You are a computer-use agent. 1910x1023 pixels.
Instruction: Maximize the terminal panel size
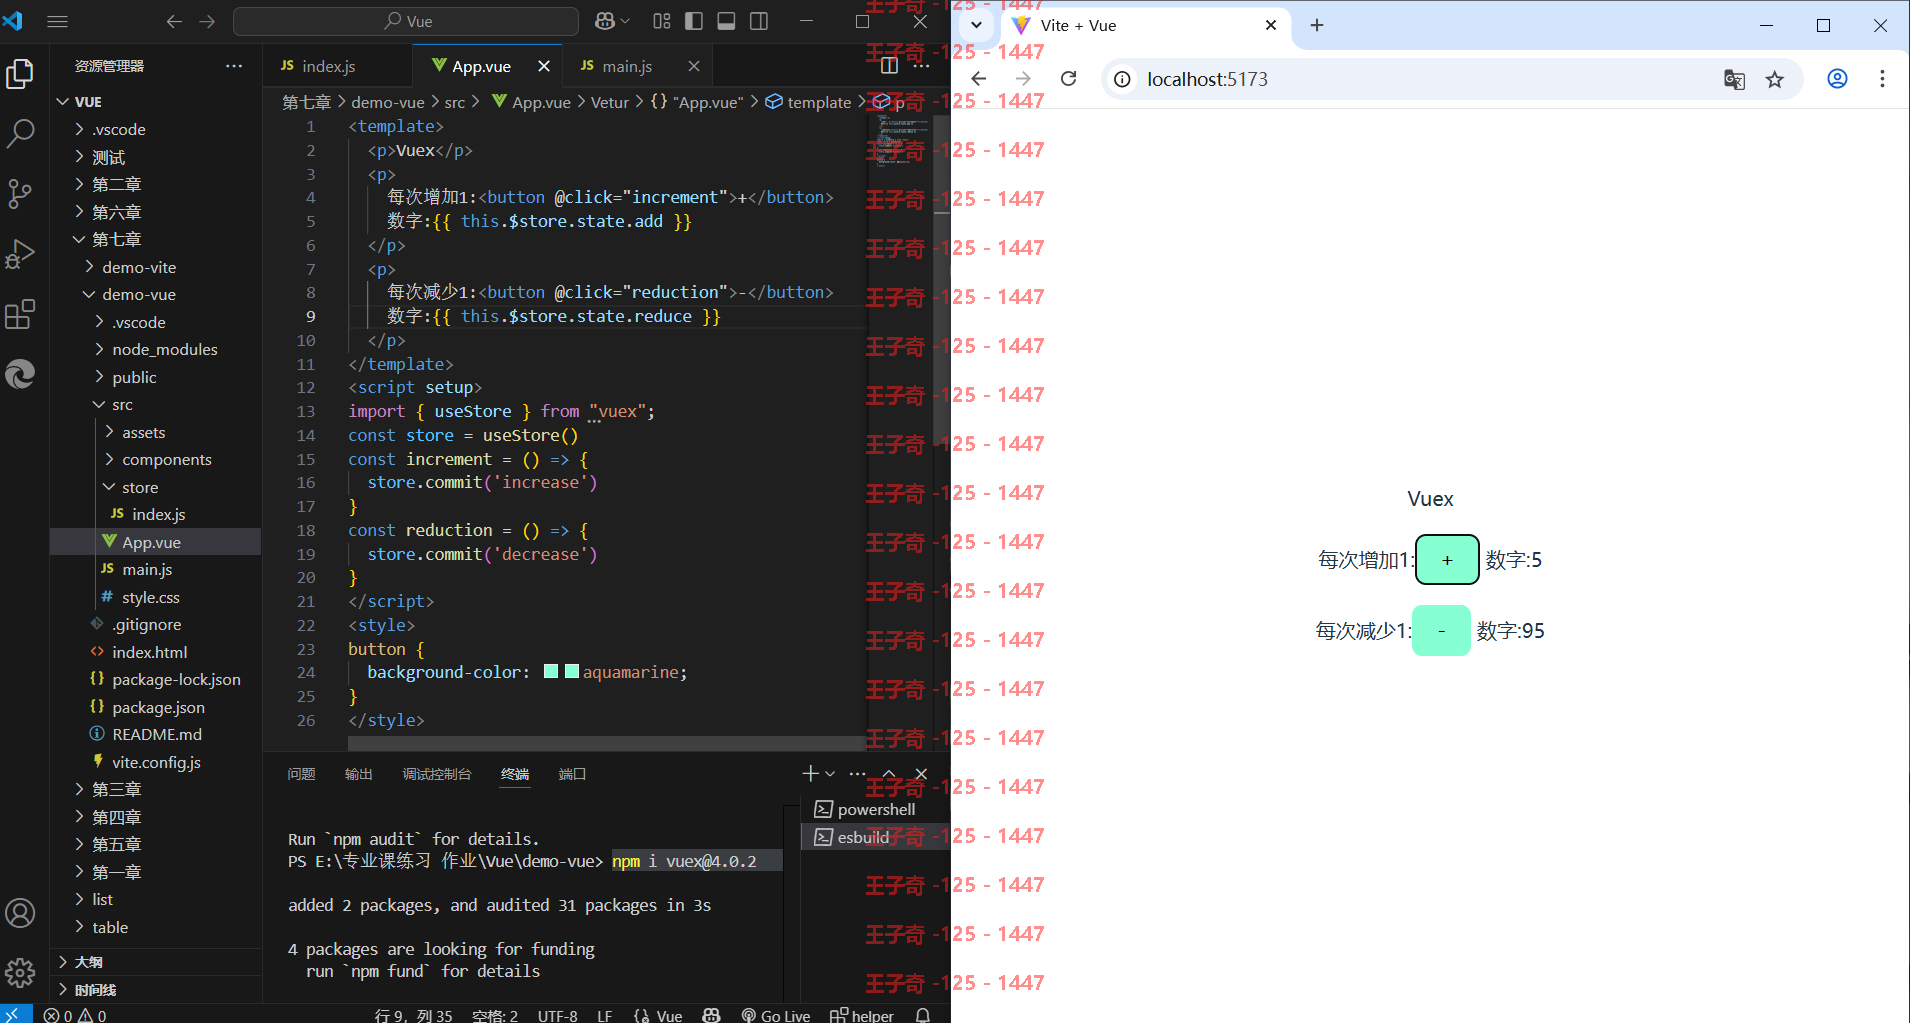click(x=889, y=773)
